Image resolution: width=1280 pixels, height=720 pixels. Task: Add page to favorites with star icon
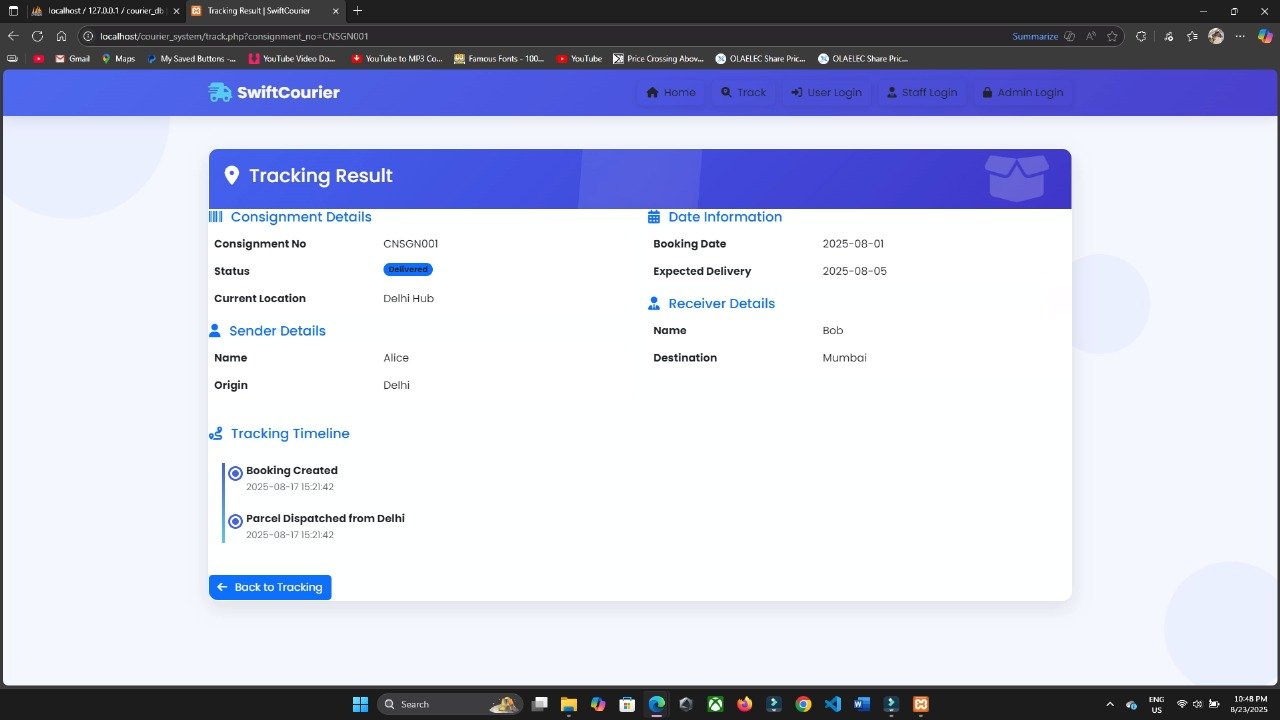click(1112, 36)
